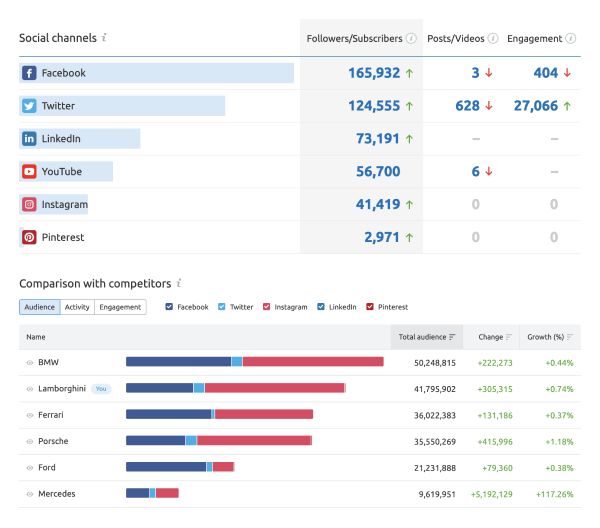600x528 pixels.
Task: Click Lamborghini's dark blue Facebook bar segment
Action: click(160, 388)
